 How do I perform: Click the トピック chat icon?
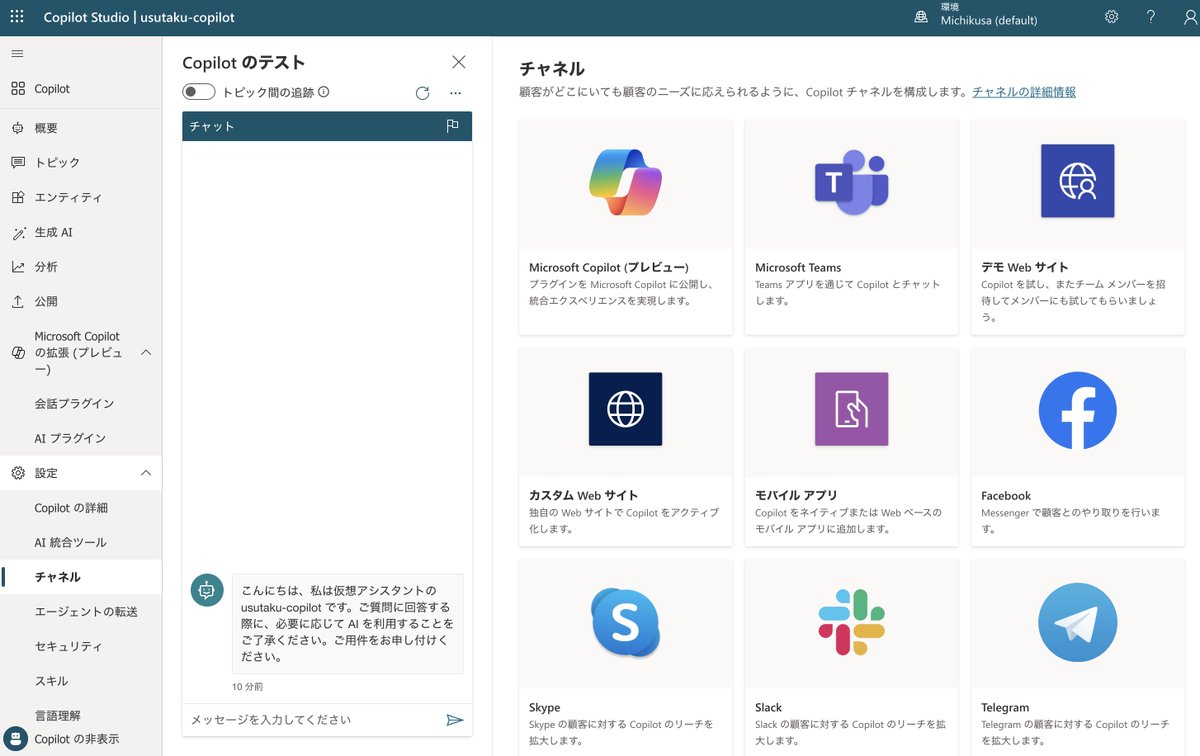(x=18, y=162)
